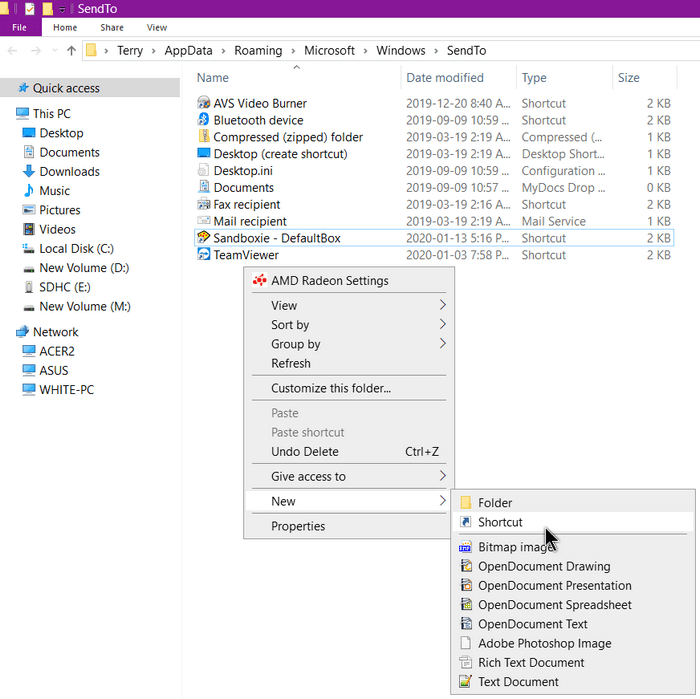Click the Desktop (create shortcut) icon
700x699 pixels.
pyautogui.click(x=204, y=154)
